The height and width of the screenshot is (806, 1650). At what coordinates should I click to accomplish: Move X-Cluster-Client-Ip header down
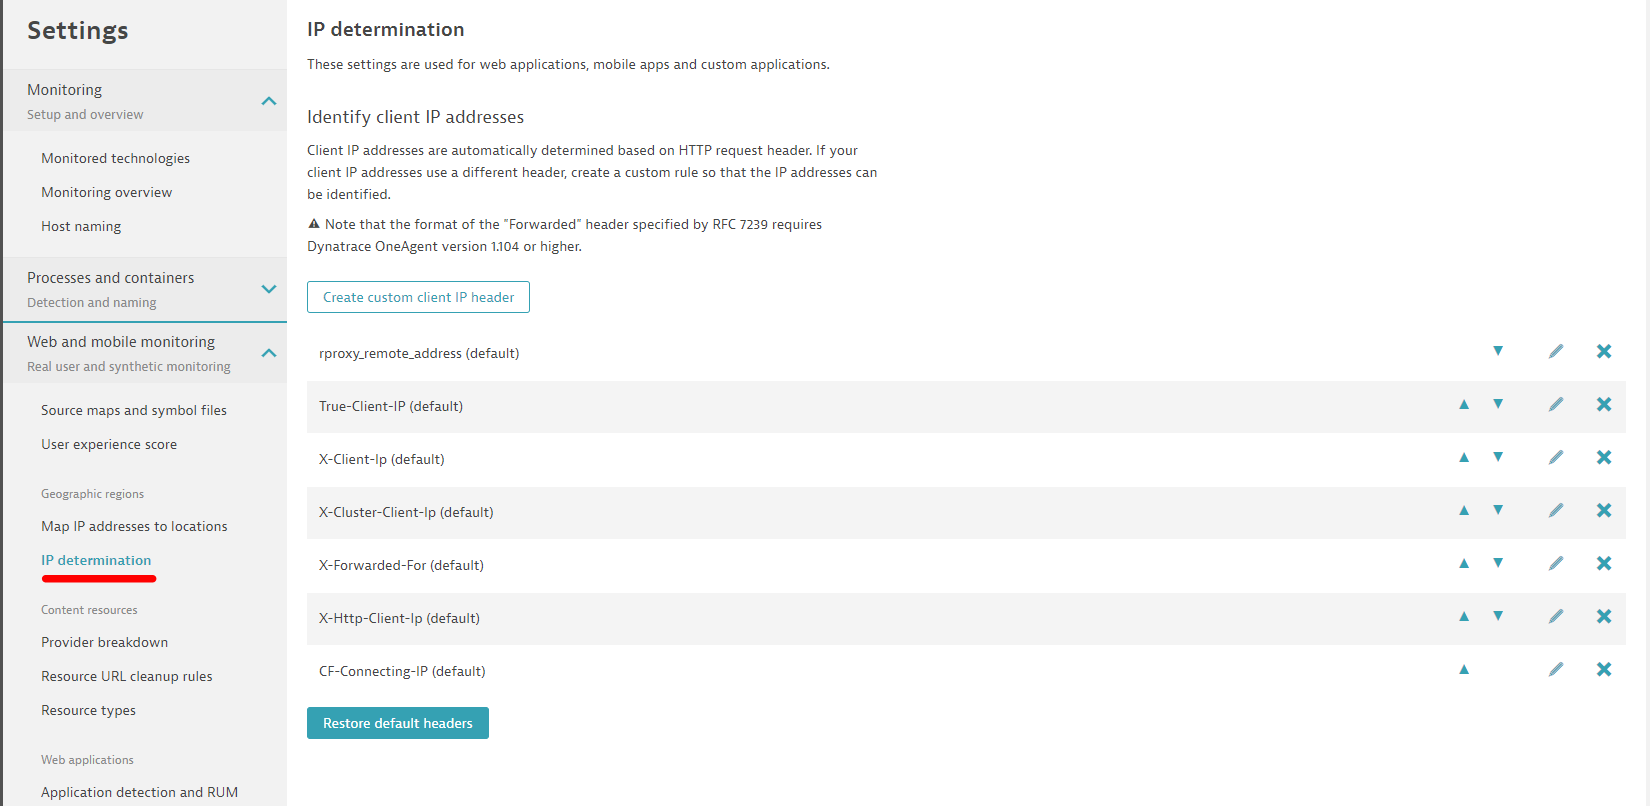pyautogui.click(x=1498, y=510)
